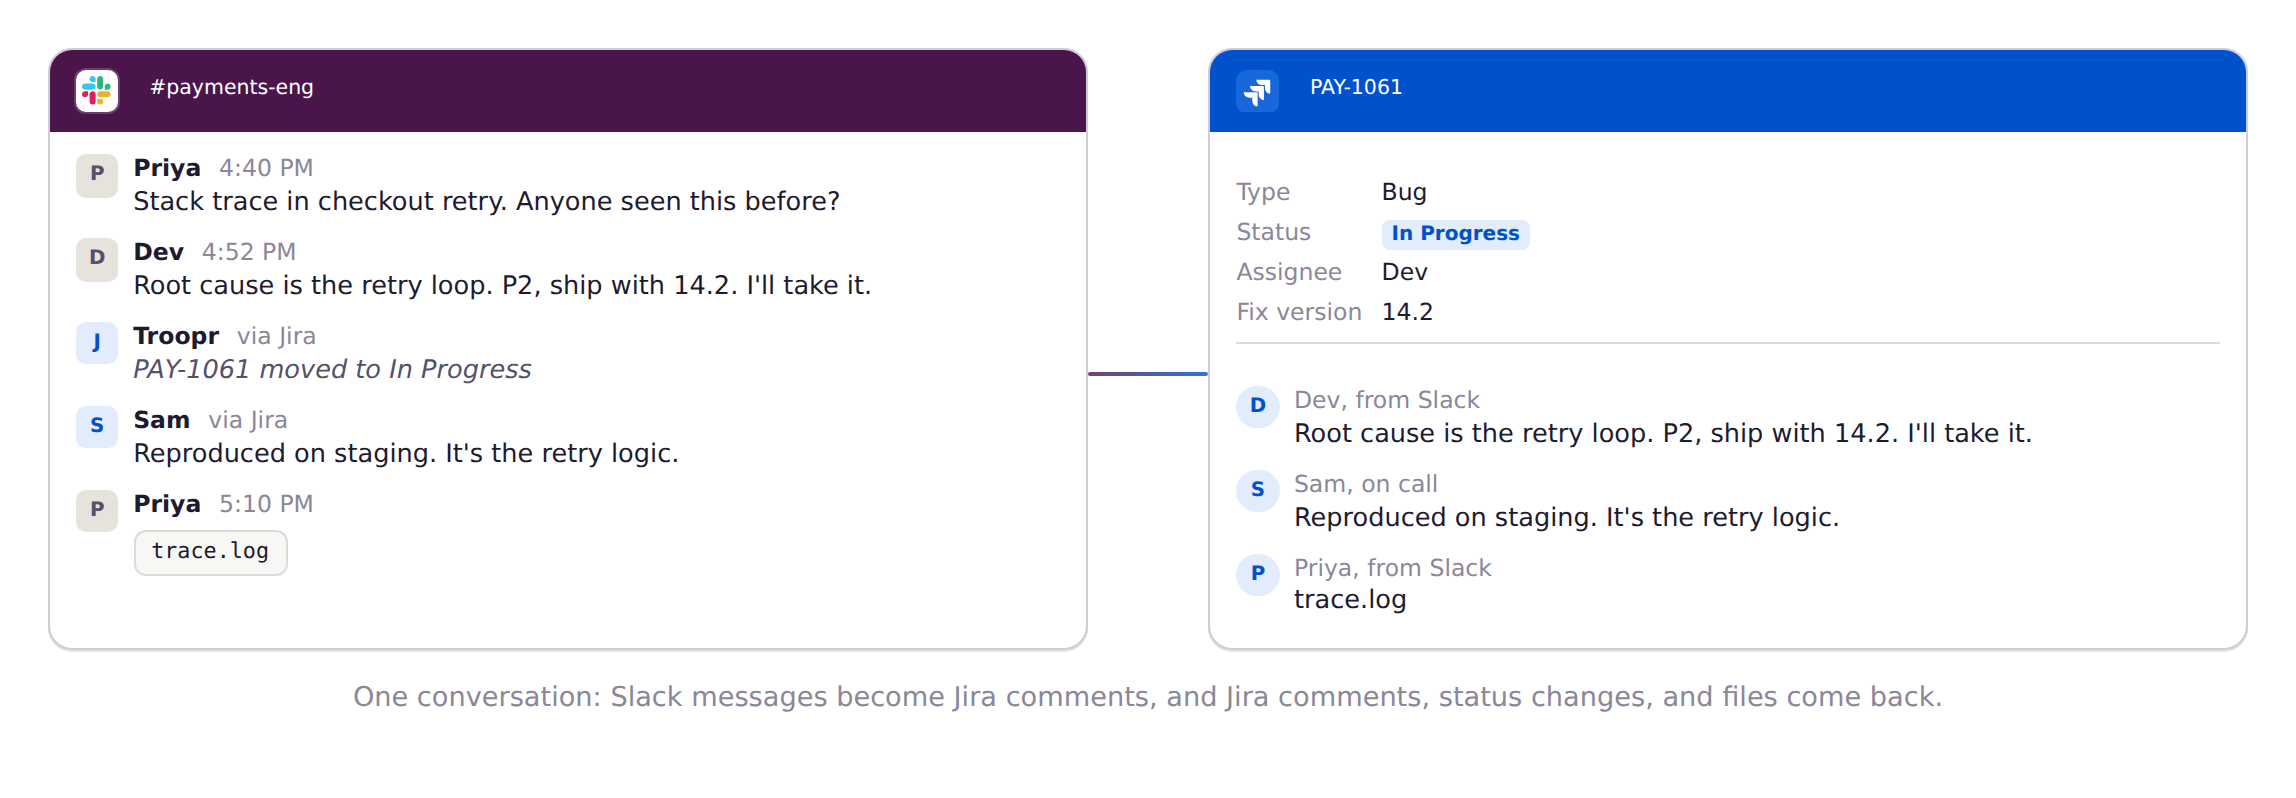Select Sam's name in the Slack thread
This screenshot has height=798, width=2296.
pyautogui.click(x=162, y=420)
